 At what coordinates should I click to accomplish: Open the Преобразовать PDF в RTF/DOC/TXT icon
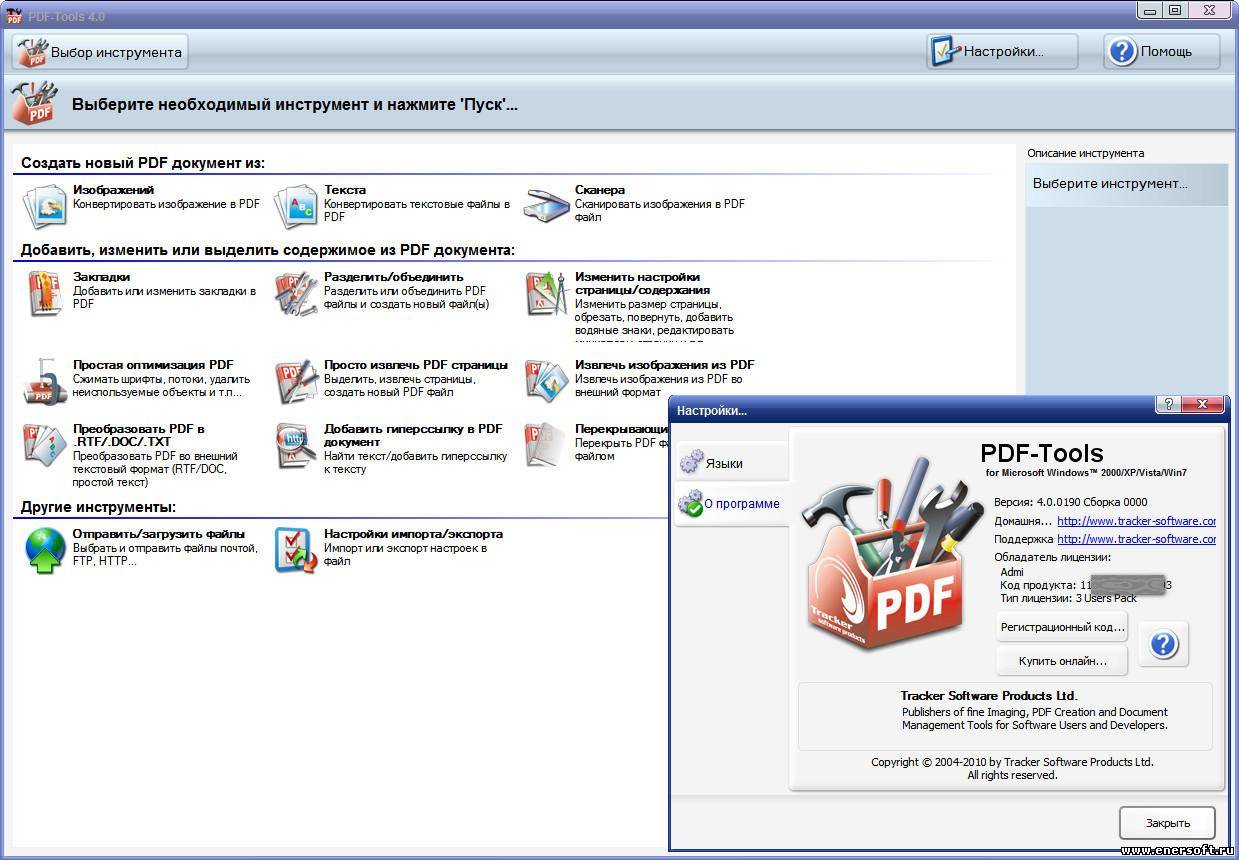click(x=45, y=445)
